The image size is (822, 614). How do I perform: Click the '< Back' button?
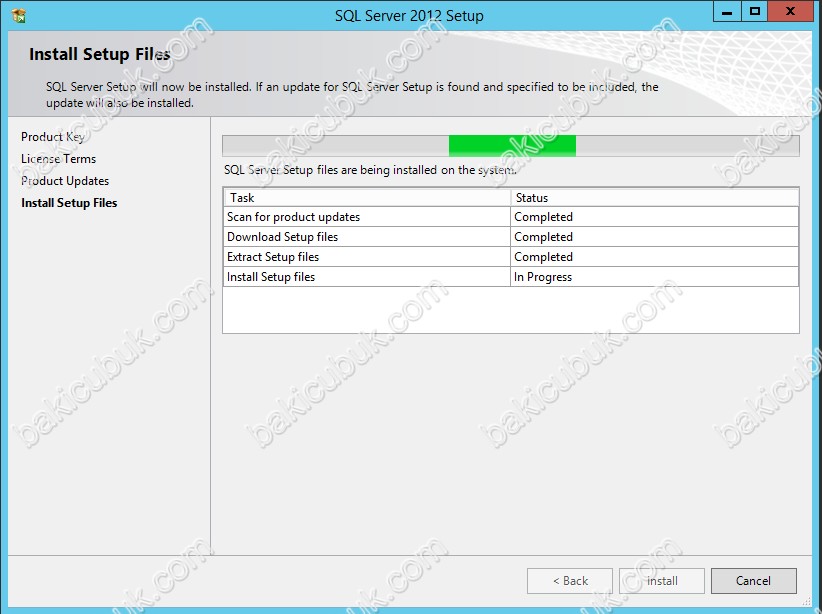(570, 581)
